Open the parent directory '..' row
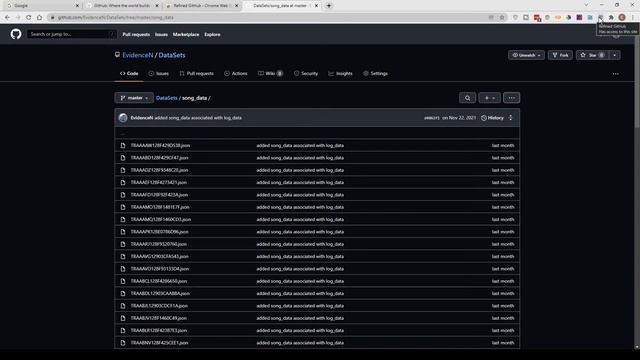The image size is (640, 360). point(317,133)
